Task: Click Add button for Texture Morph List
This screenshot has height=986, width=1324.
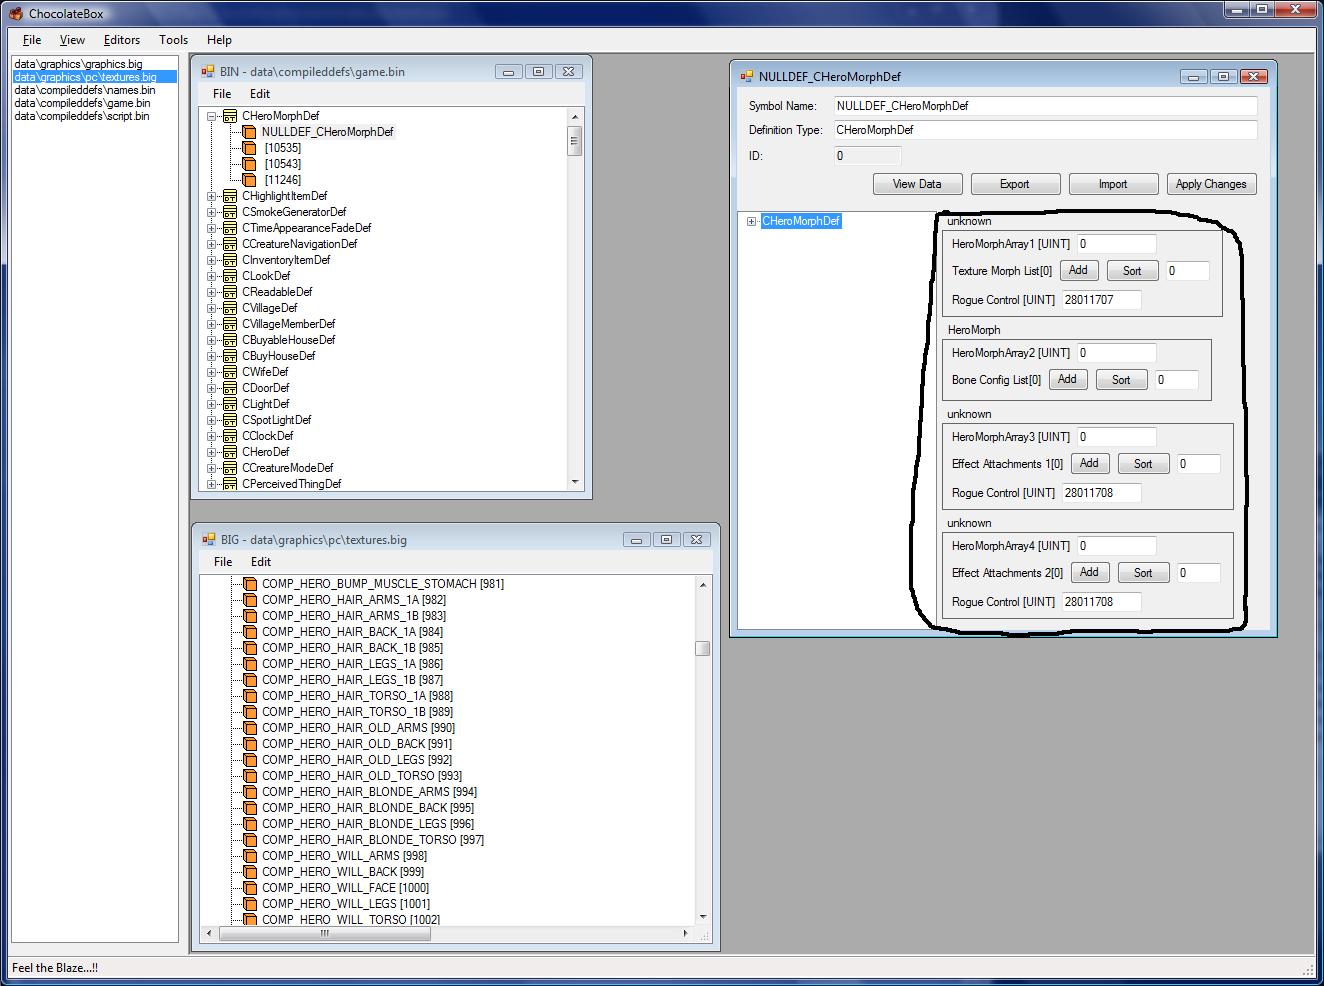Action: (x=1078, y=270)
